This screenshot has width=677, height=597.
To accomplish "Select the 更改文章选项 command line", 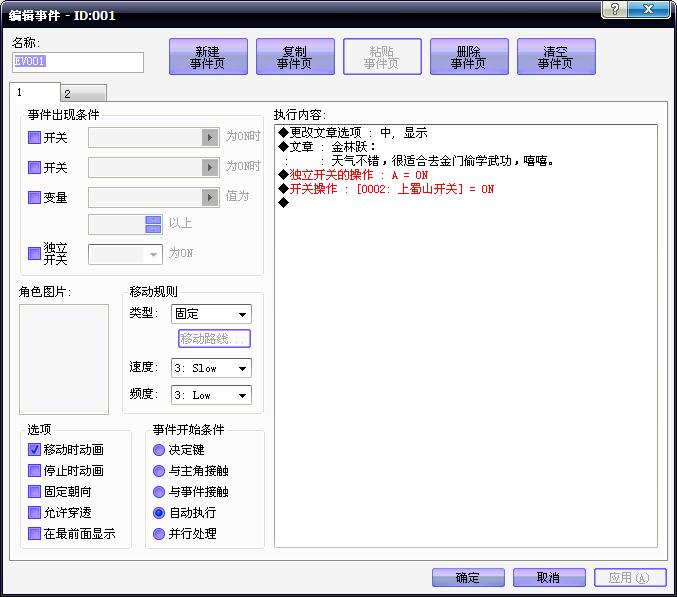I will [x=465, y=133].
